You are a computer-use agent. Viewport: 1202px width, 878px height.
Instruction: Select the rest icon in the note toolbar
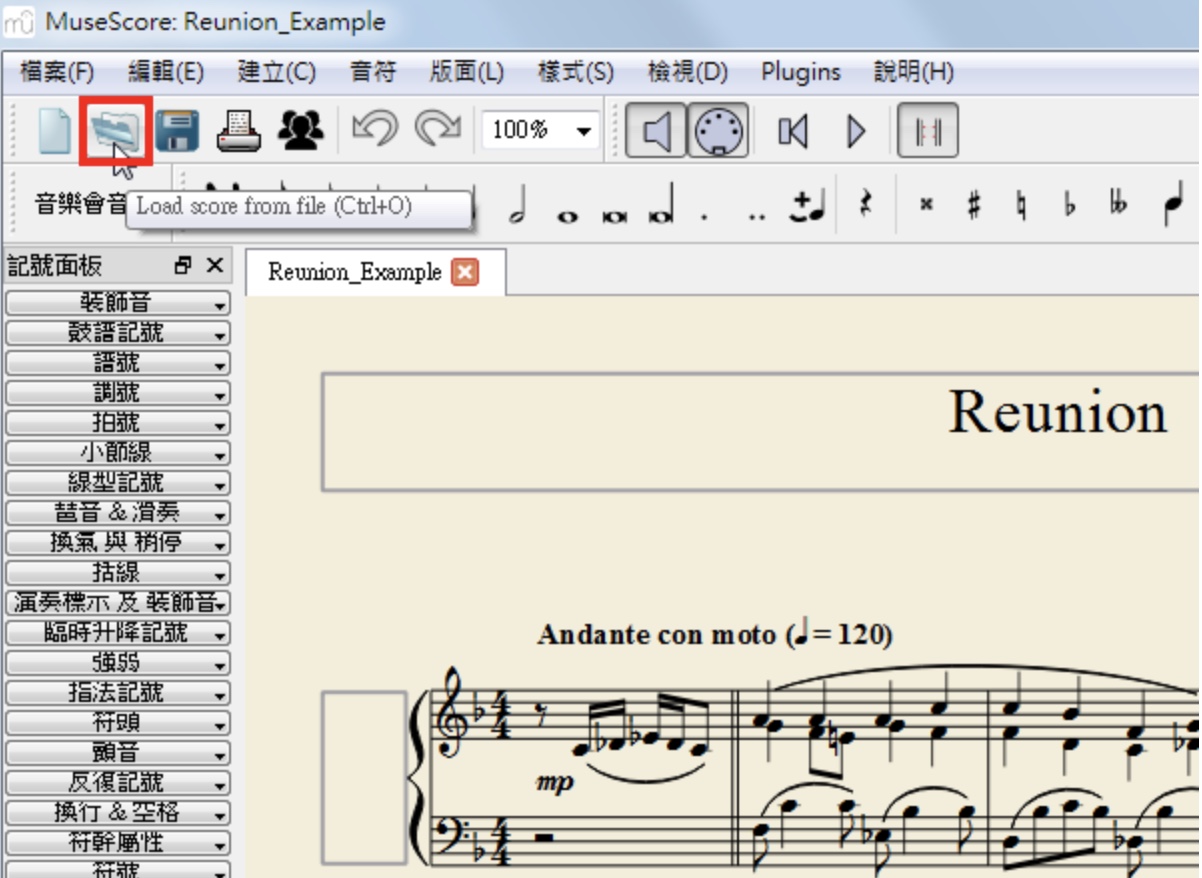[866, 204]
